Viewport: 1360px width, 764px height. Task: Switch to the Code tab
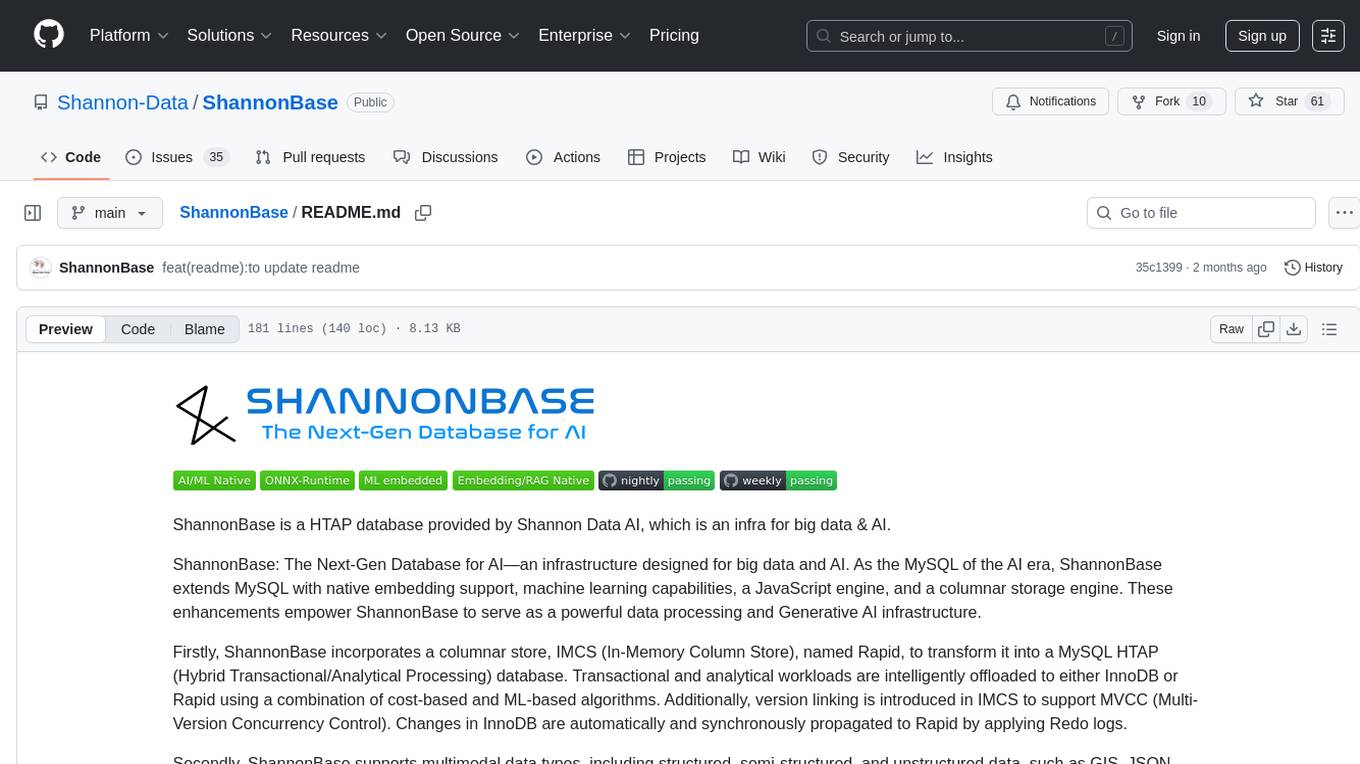71,157
